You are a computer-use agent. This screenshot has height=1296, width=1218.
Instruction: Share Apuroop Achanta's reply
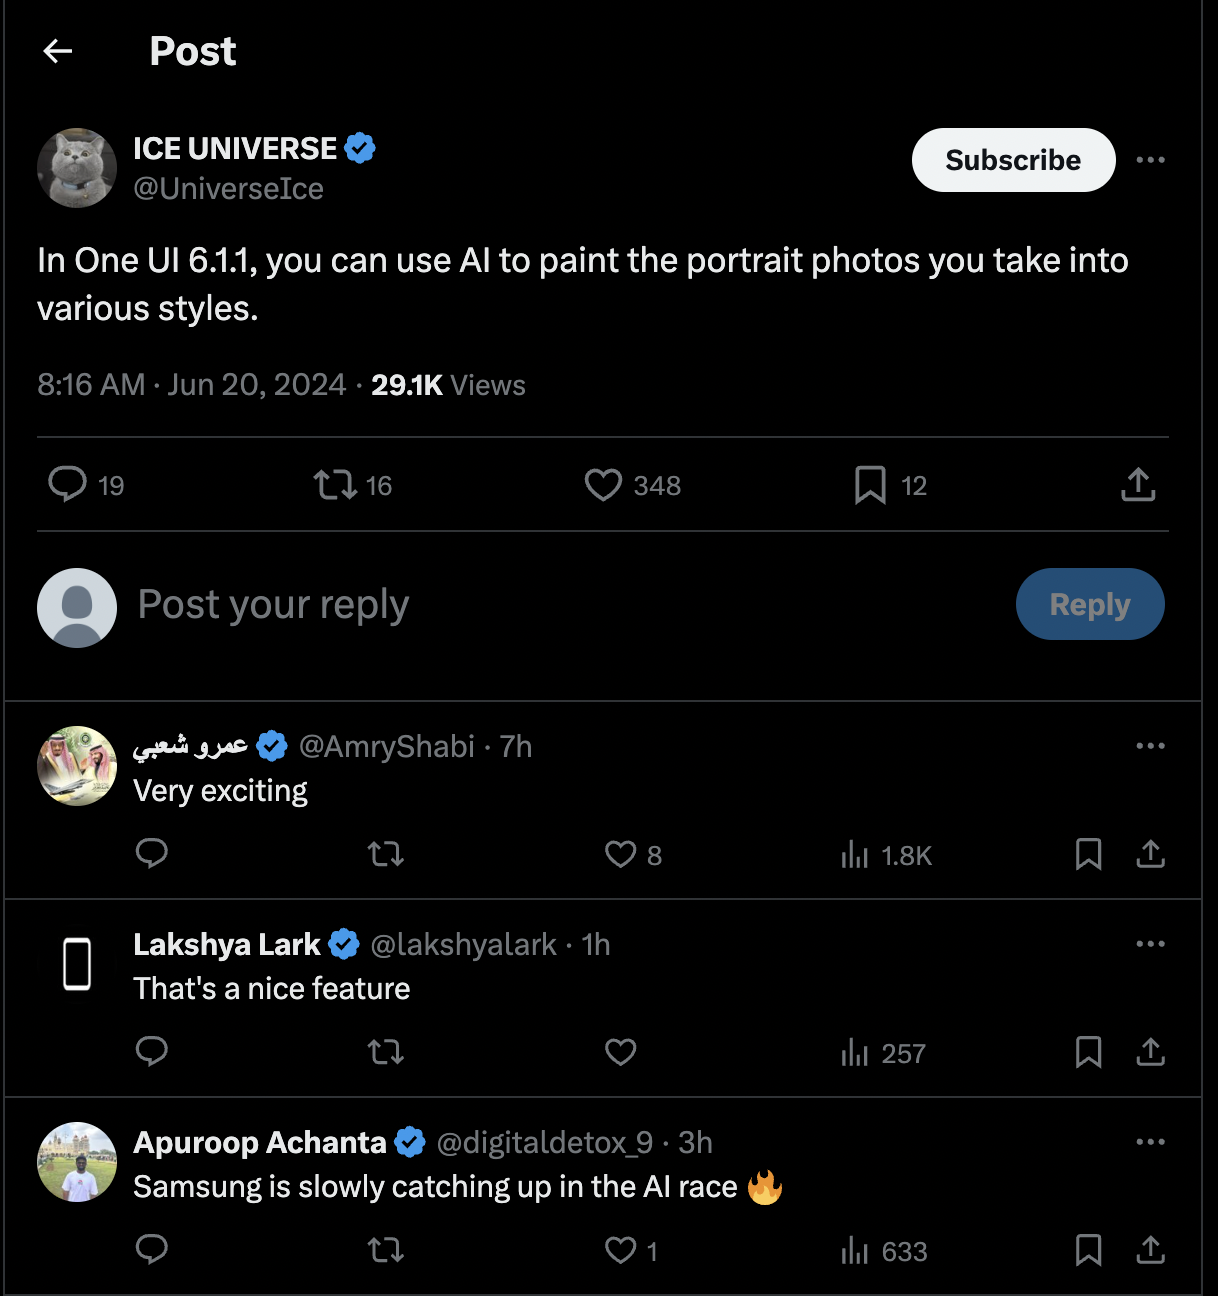click(1150, 1249)
